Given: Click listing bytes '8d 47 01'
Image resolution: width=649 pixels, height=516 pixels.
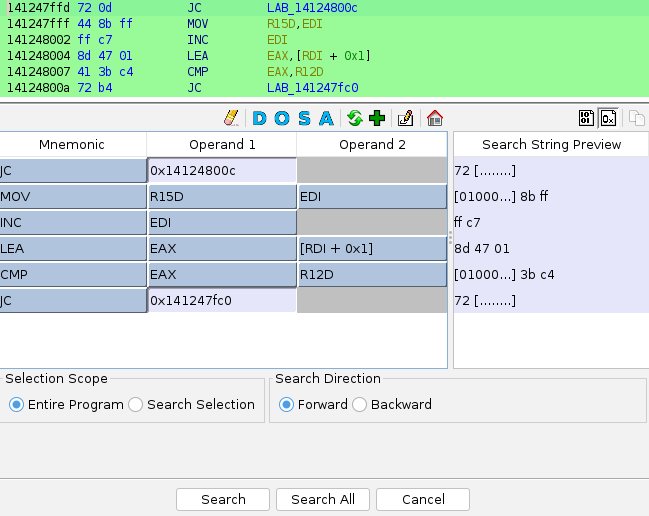Looking at the screenshot, I should pyautogui.click(x=105, y=56).
